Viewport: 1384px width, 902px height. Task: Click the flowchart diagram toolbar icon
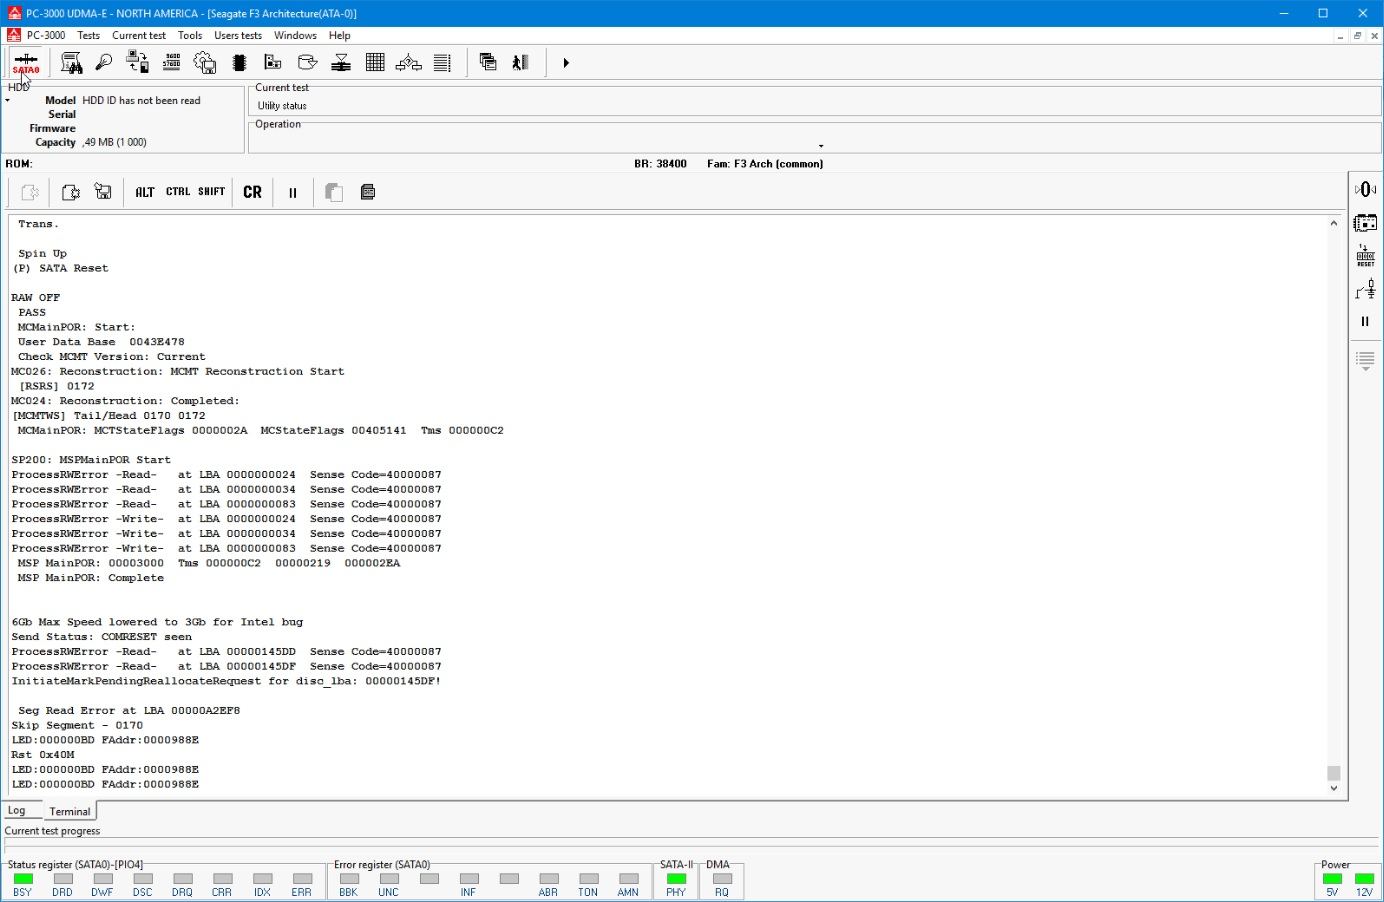(x=409, y=63)
